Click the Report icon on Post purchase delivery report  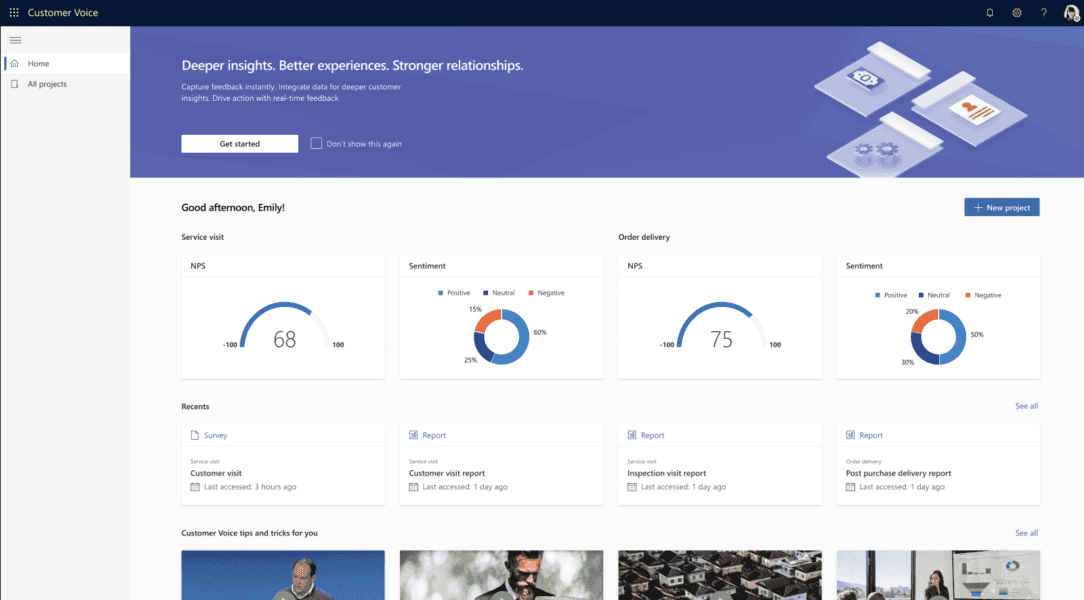[x=852, y=434]
